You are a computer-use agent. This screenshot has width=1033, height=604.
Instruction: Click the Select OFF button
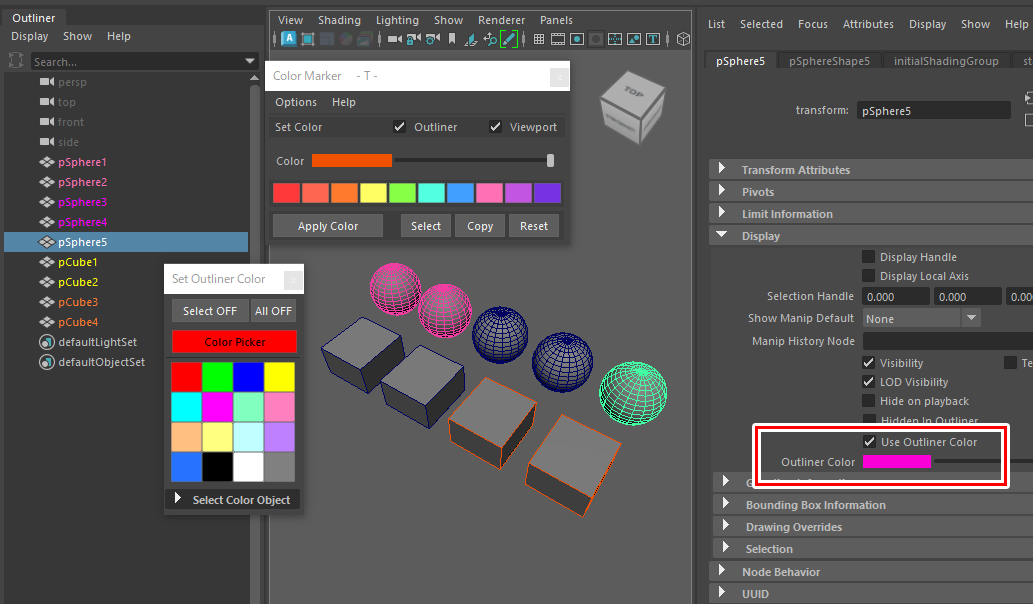click(x=210, y=311)
